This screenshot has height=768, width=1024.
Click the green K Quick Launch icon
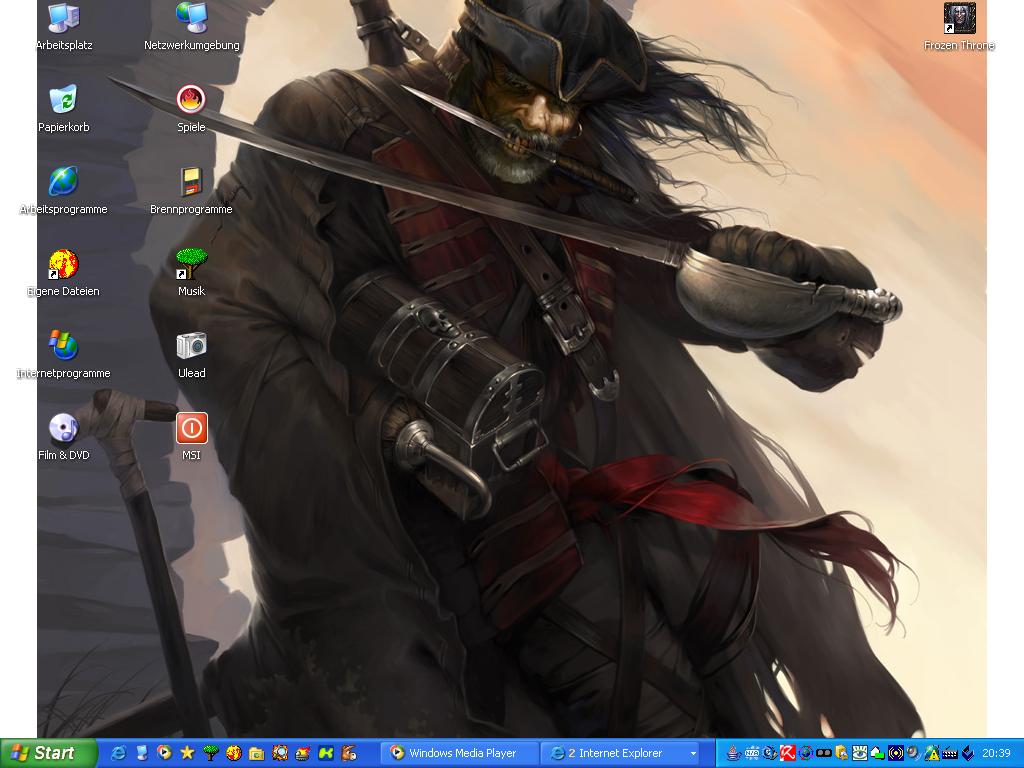(x=325, y=753)
